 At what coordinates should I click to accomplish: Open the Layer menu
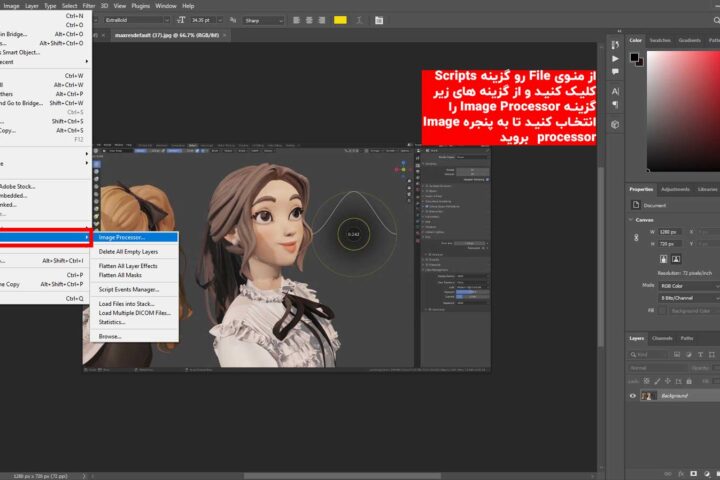coord(32,6)
